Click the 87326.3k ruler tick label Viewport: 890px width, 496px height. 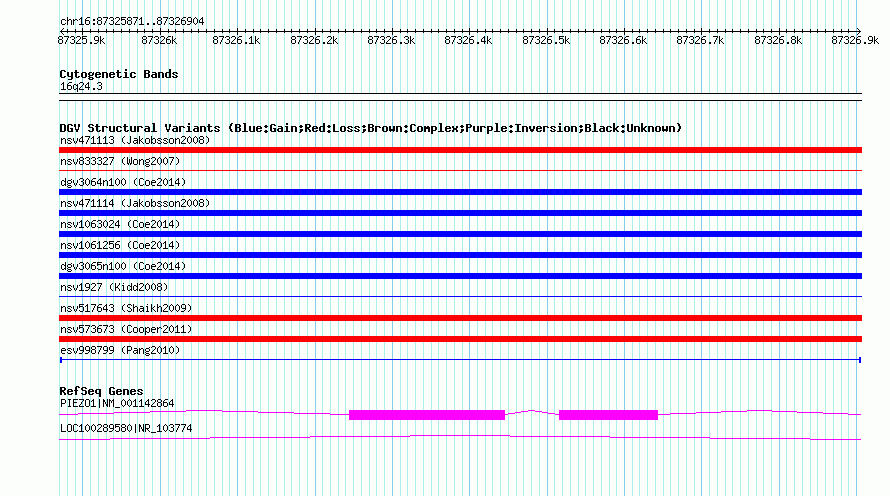[x=391, y=41]
